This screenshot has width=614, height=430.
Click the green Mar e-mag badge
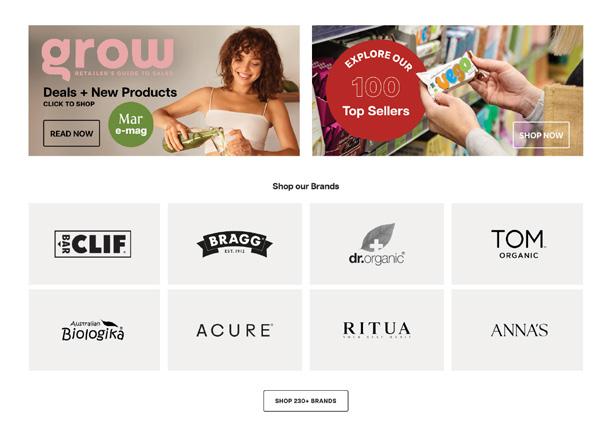pyautogui.click(x=131, y=125)
